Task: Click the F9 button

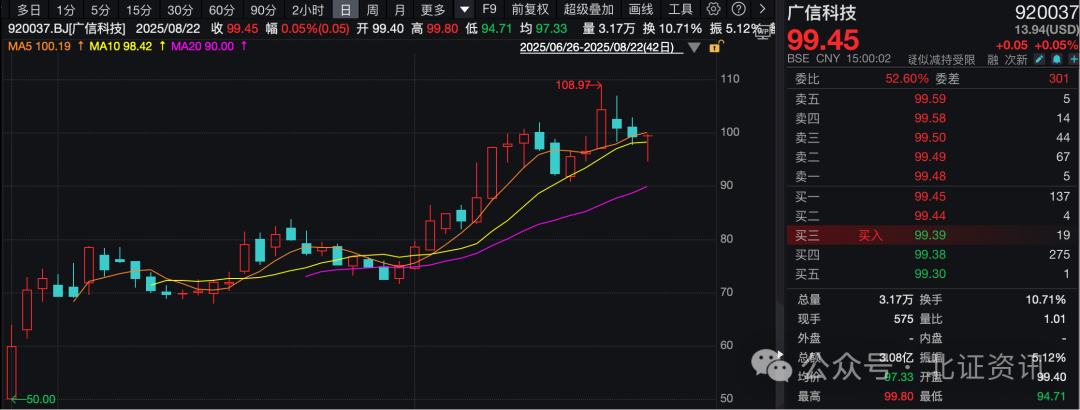Action: [489, 10]
